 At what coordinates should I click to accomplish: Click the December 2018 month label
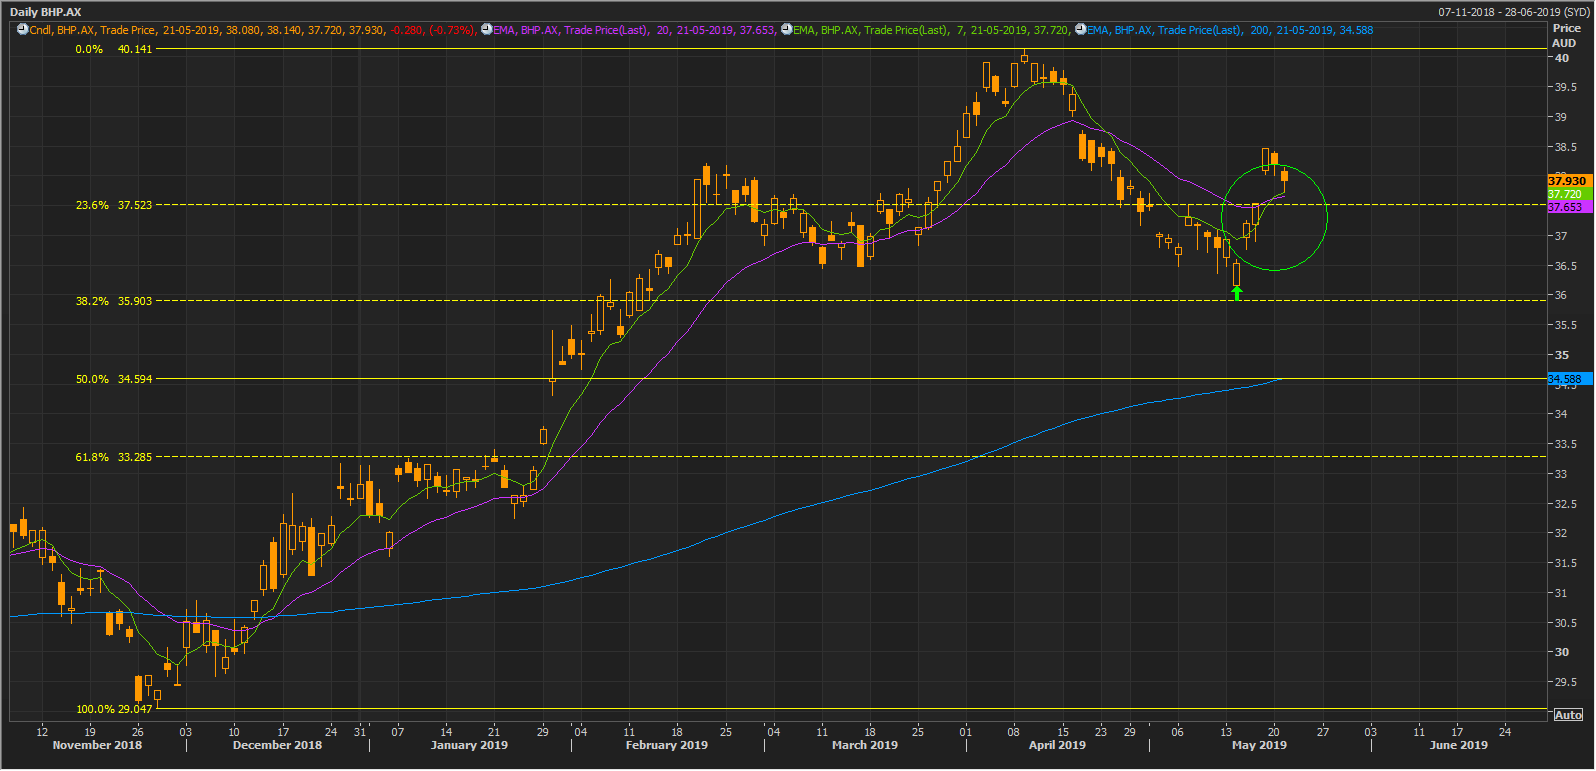click(277, 745)
